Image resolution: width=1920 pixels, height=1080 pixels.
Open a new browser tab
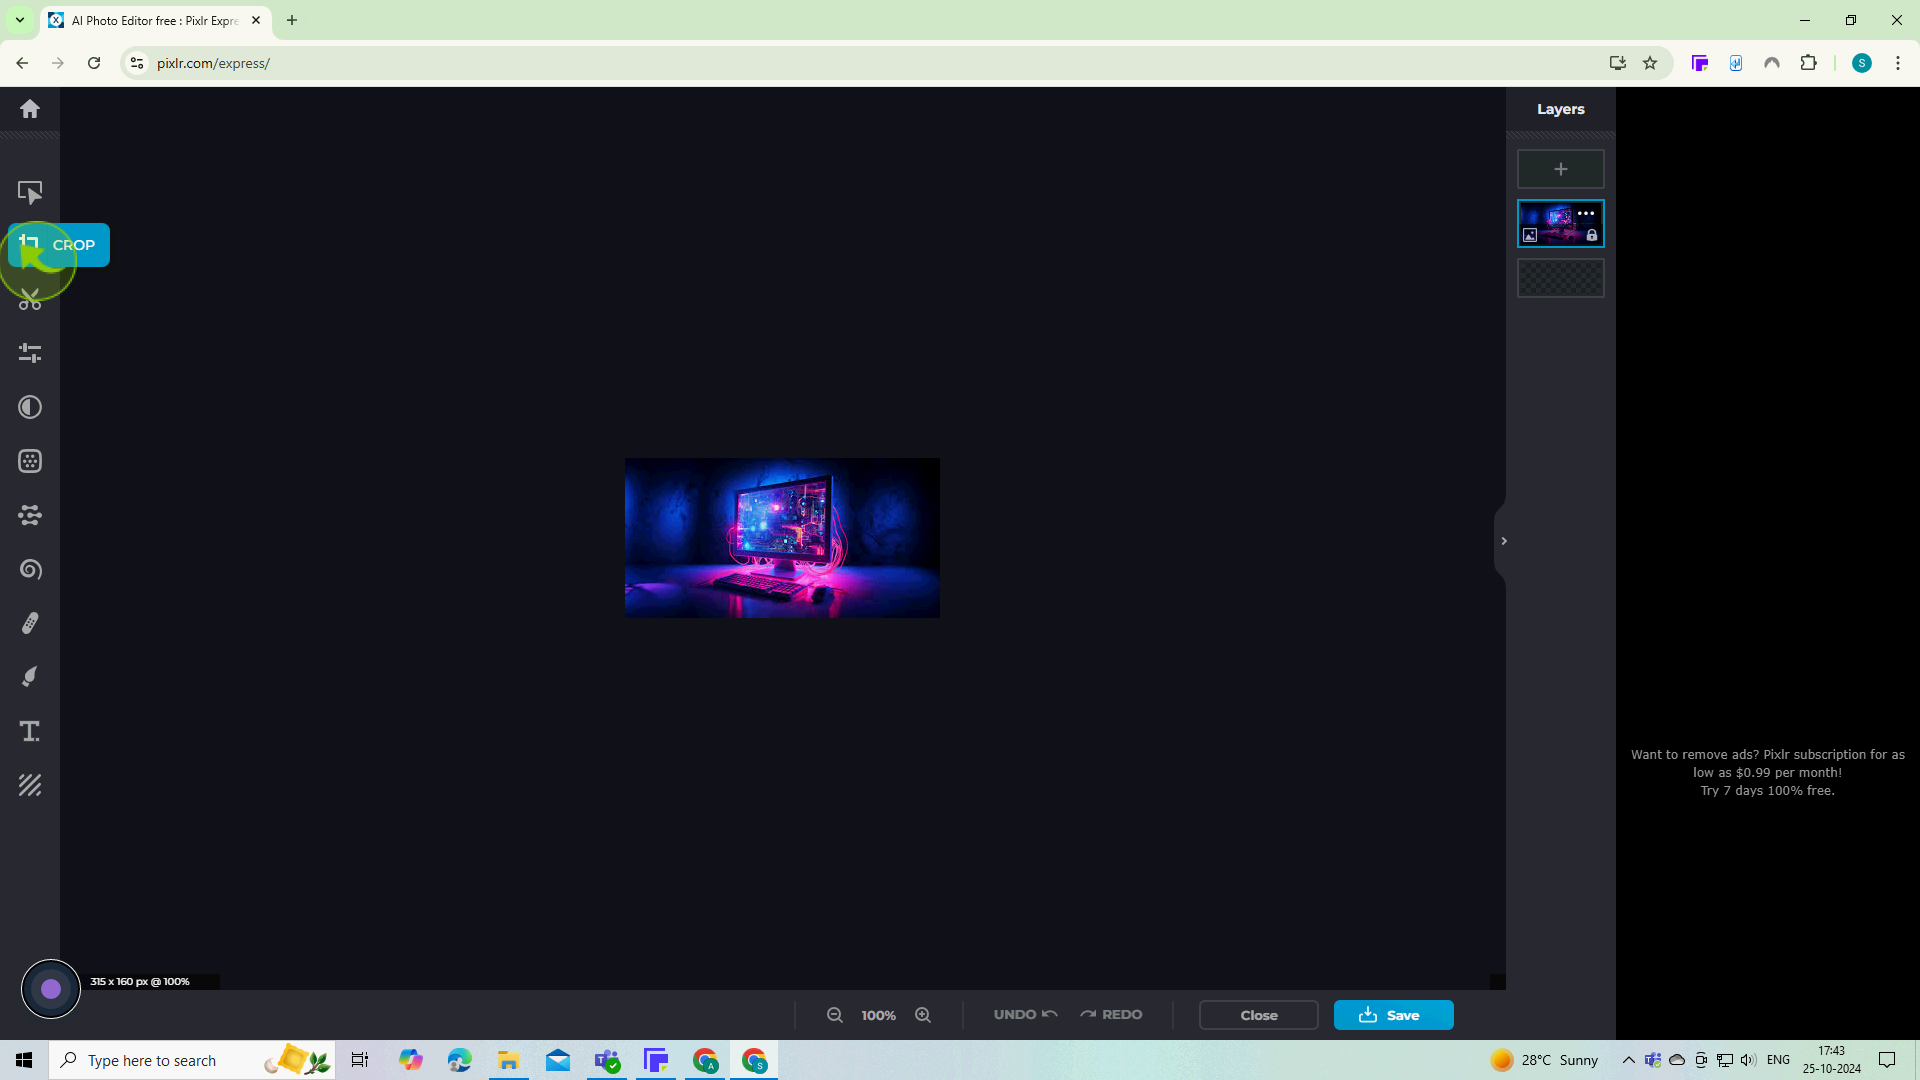(x=292, y=20)
